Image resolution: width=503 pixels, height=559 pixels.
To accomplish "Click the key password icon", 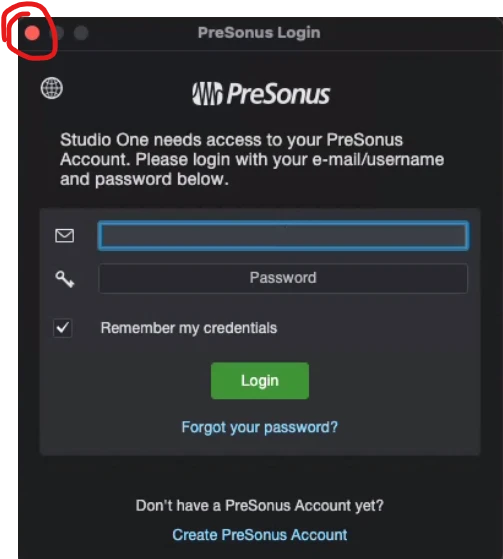I will click(65, 279).
